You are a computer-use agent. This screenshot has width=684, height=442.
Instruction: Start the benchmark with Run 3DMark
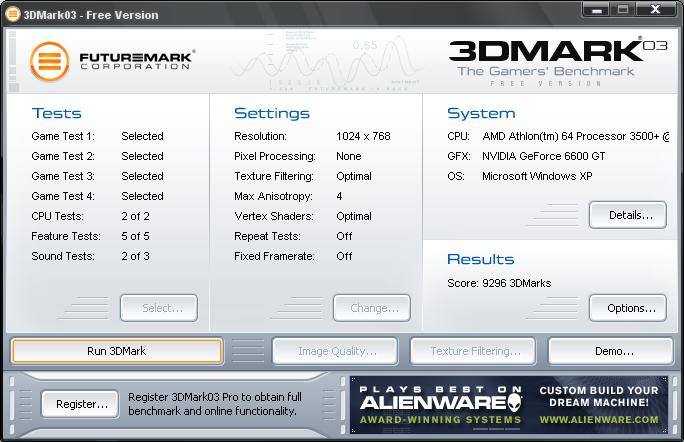pos(116,351)
